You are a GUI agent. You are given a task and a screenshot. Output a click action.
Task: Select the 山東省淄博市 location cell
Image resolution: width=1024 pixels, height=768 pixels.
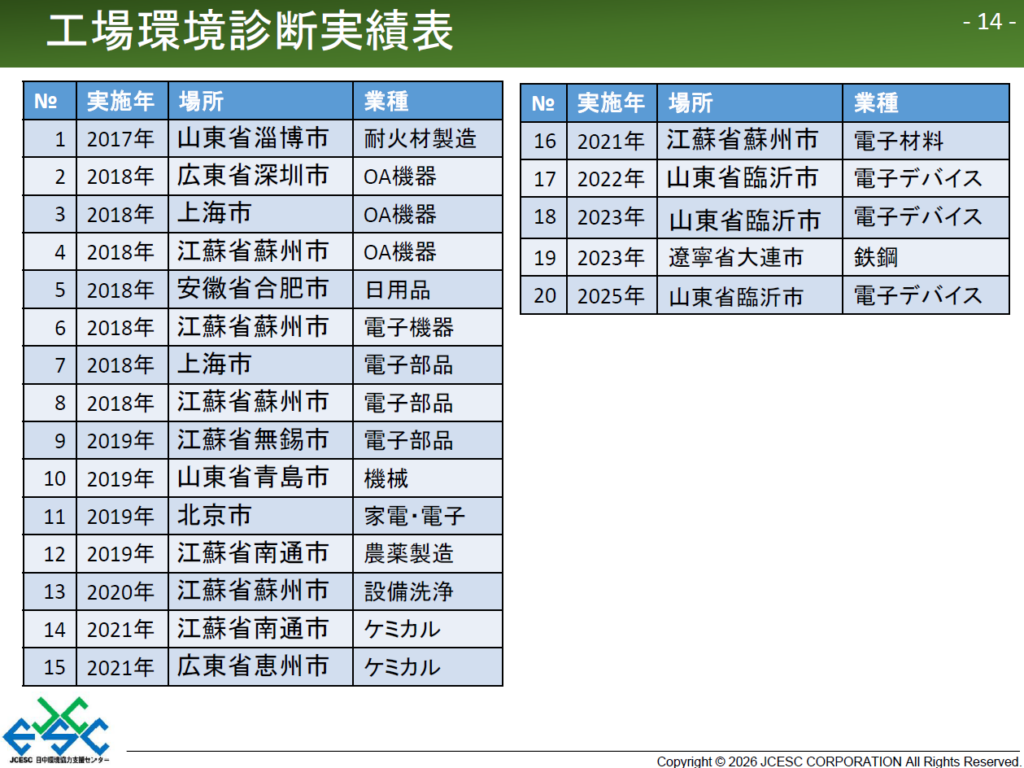(x=254, y=138)
